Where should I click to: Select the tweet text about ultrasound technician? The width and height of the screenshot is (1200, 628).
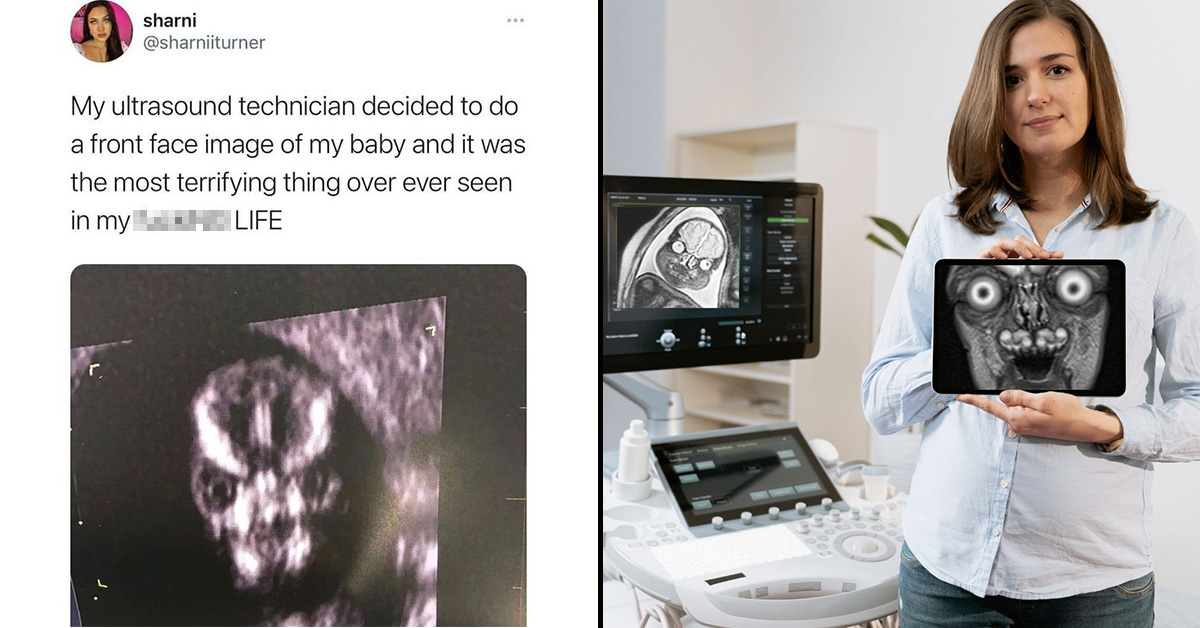[297, 163]
